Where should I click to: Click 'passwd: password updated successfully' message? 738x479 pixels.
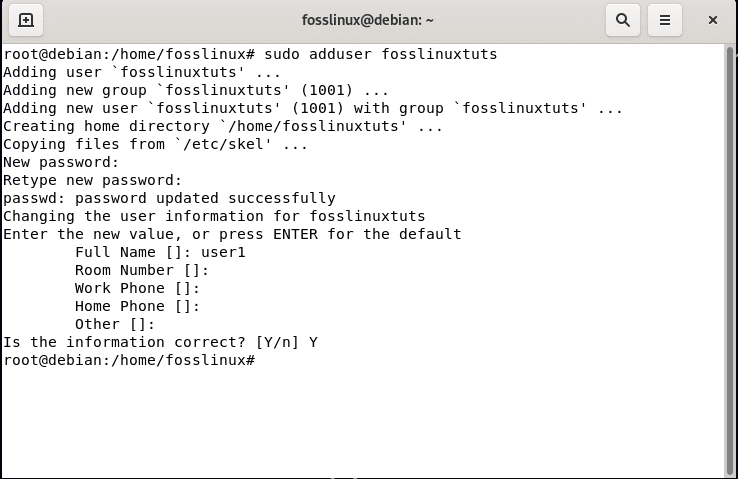[170, 198]
